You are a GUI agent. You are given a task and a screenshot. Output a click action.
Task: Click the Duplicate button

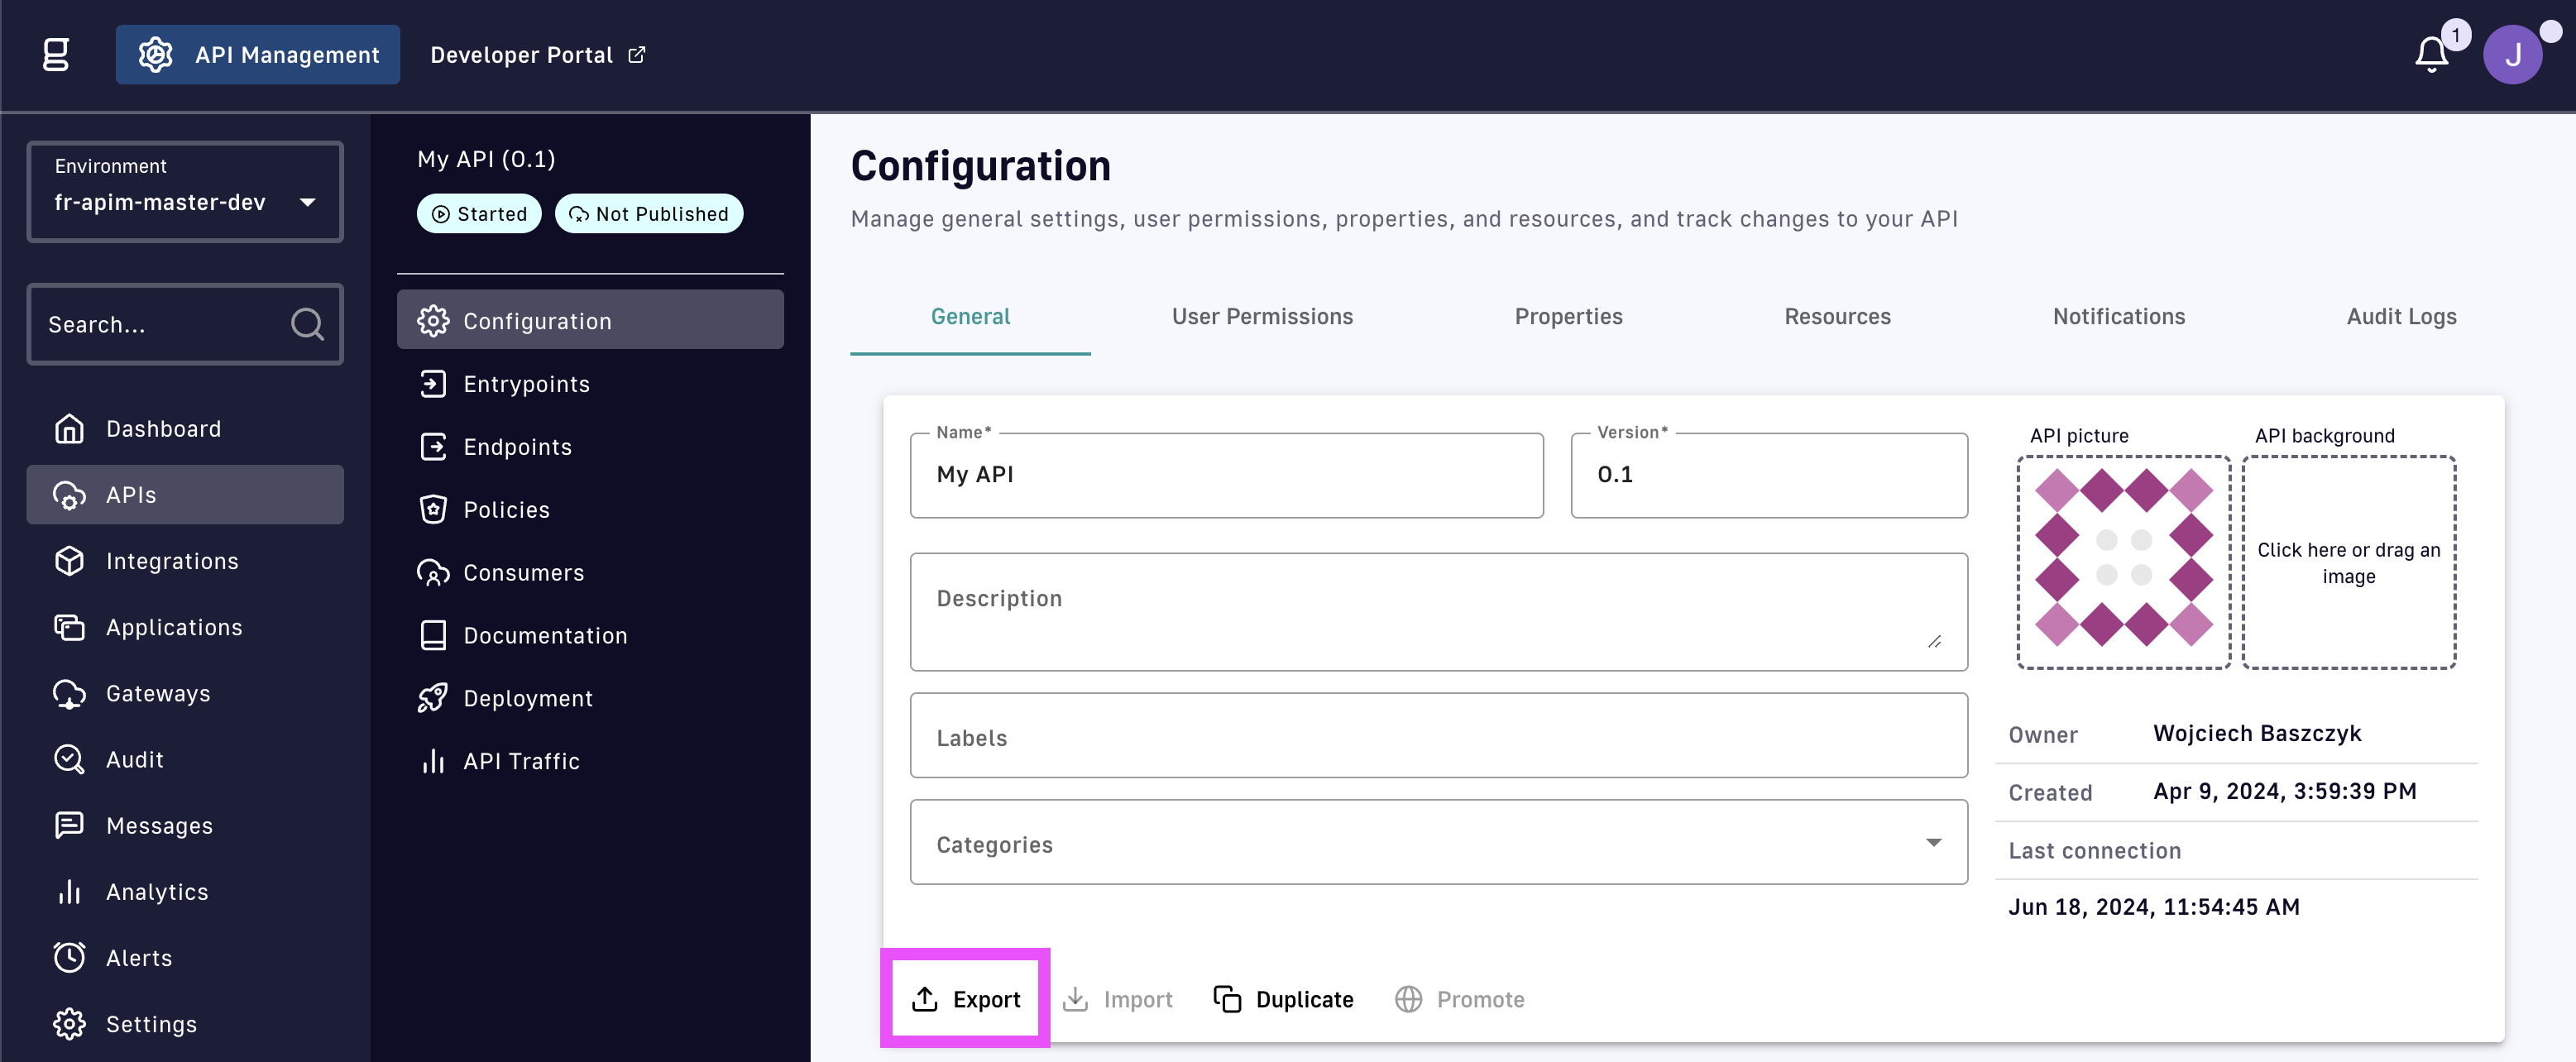click(1284, 999)
